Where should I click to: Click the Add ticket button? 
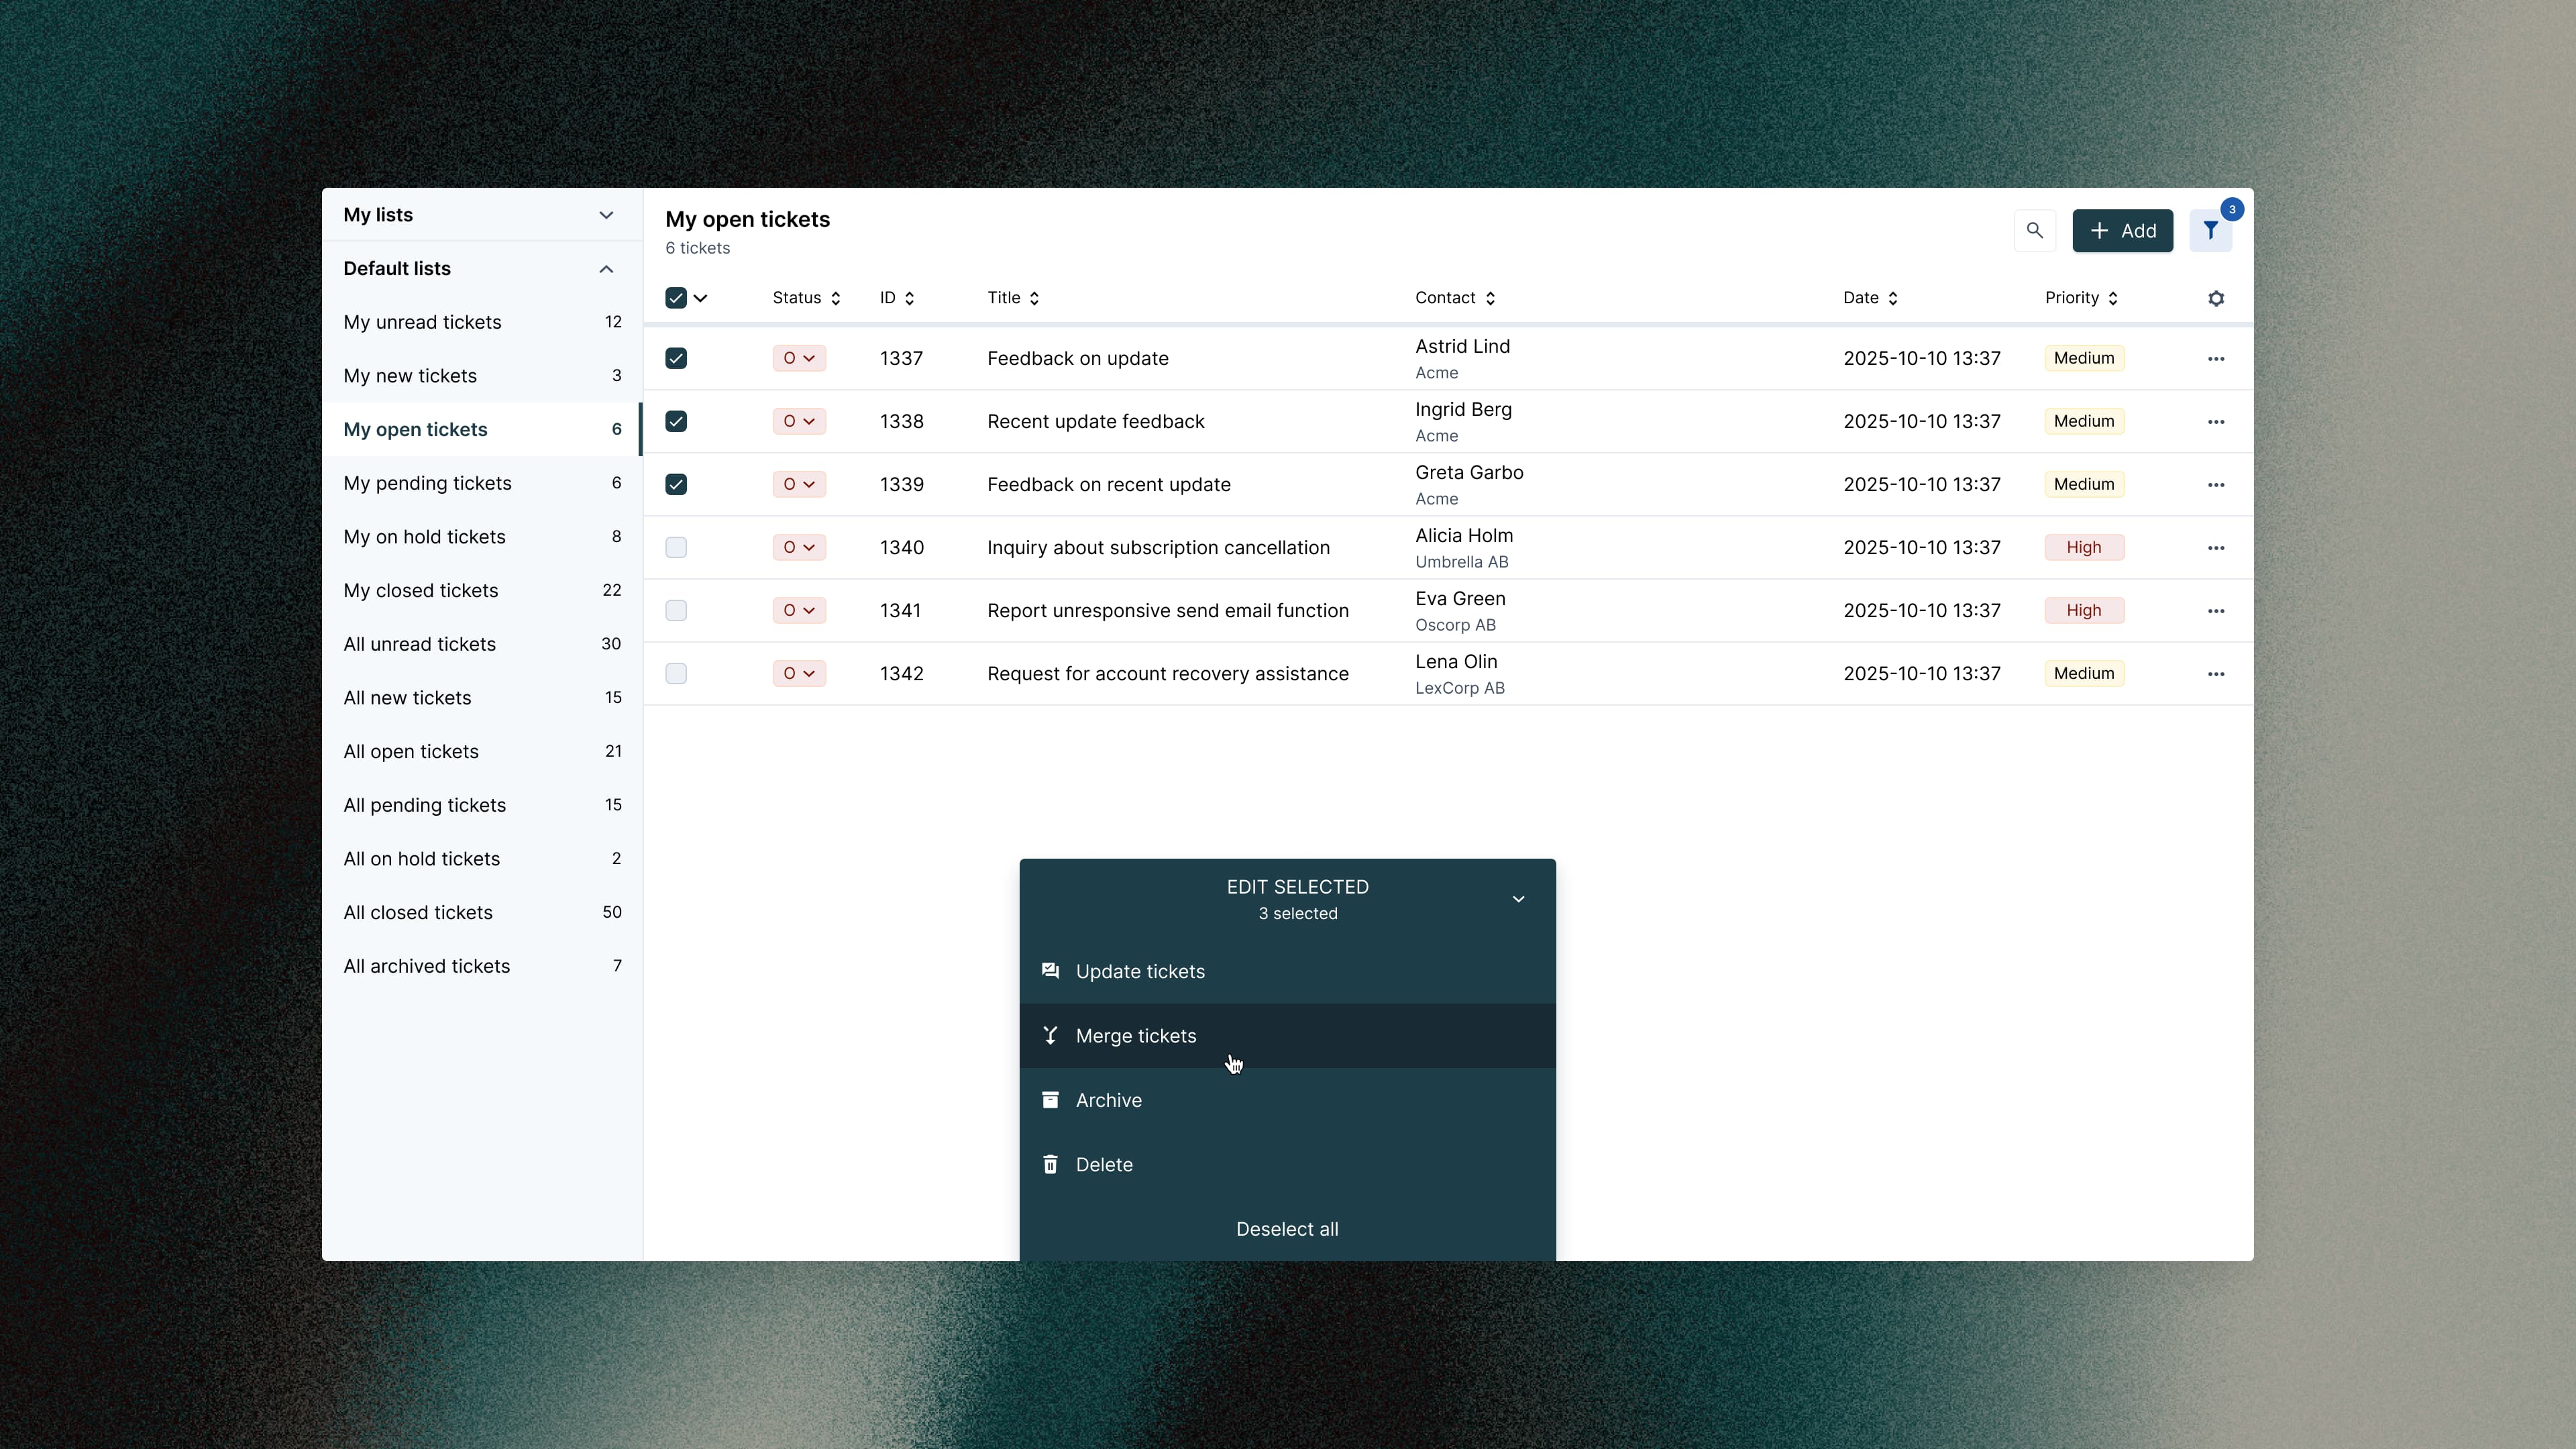(x=2122, y=230)
